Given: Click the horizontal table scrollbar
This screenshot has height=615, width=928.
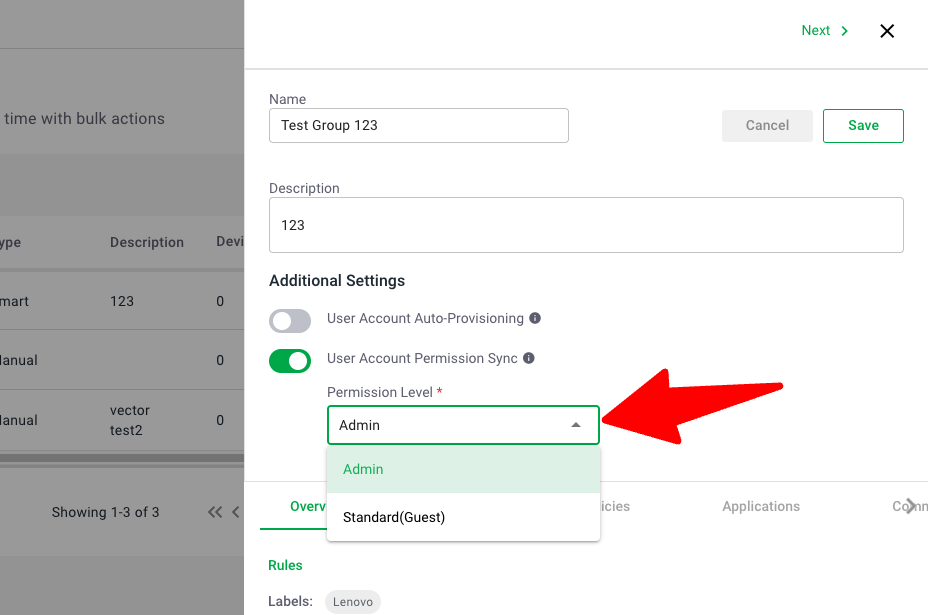Looking at the screenshot, I should coord(120,459).
